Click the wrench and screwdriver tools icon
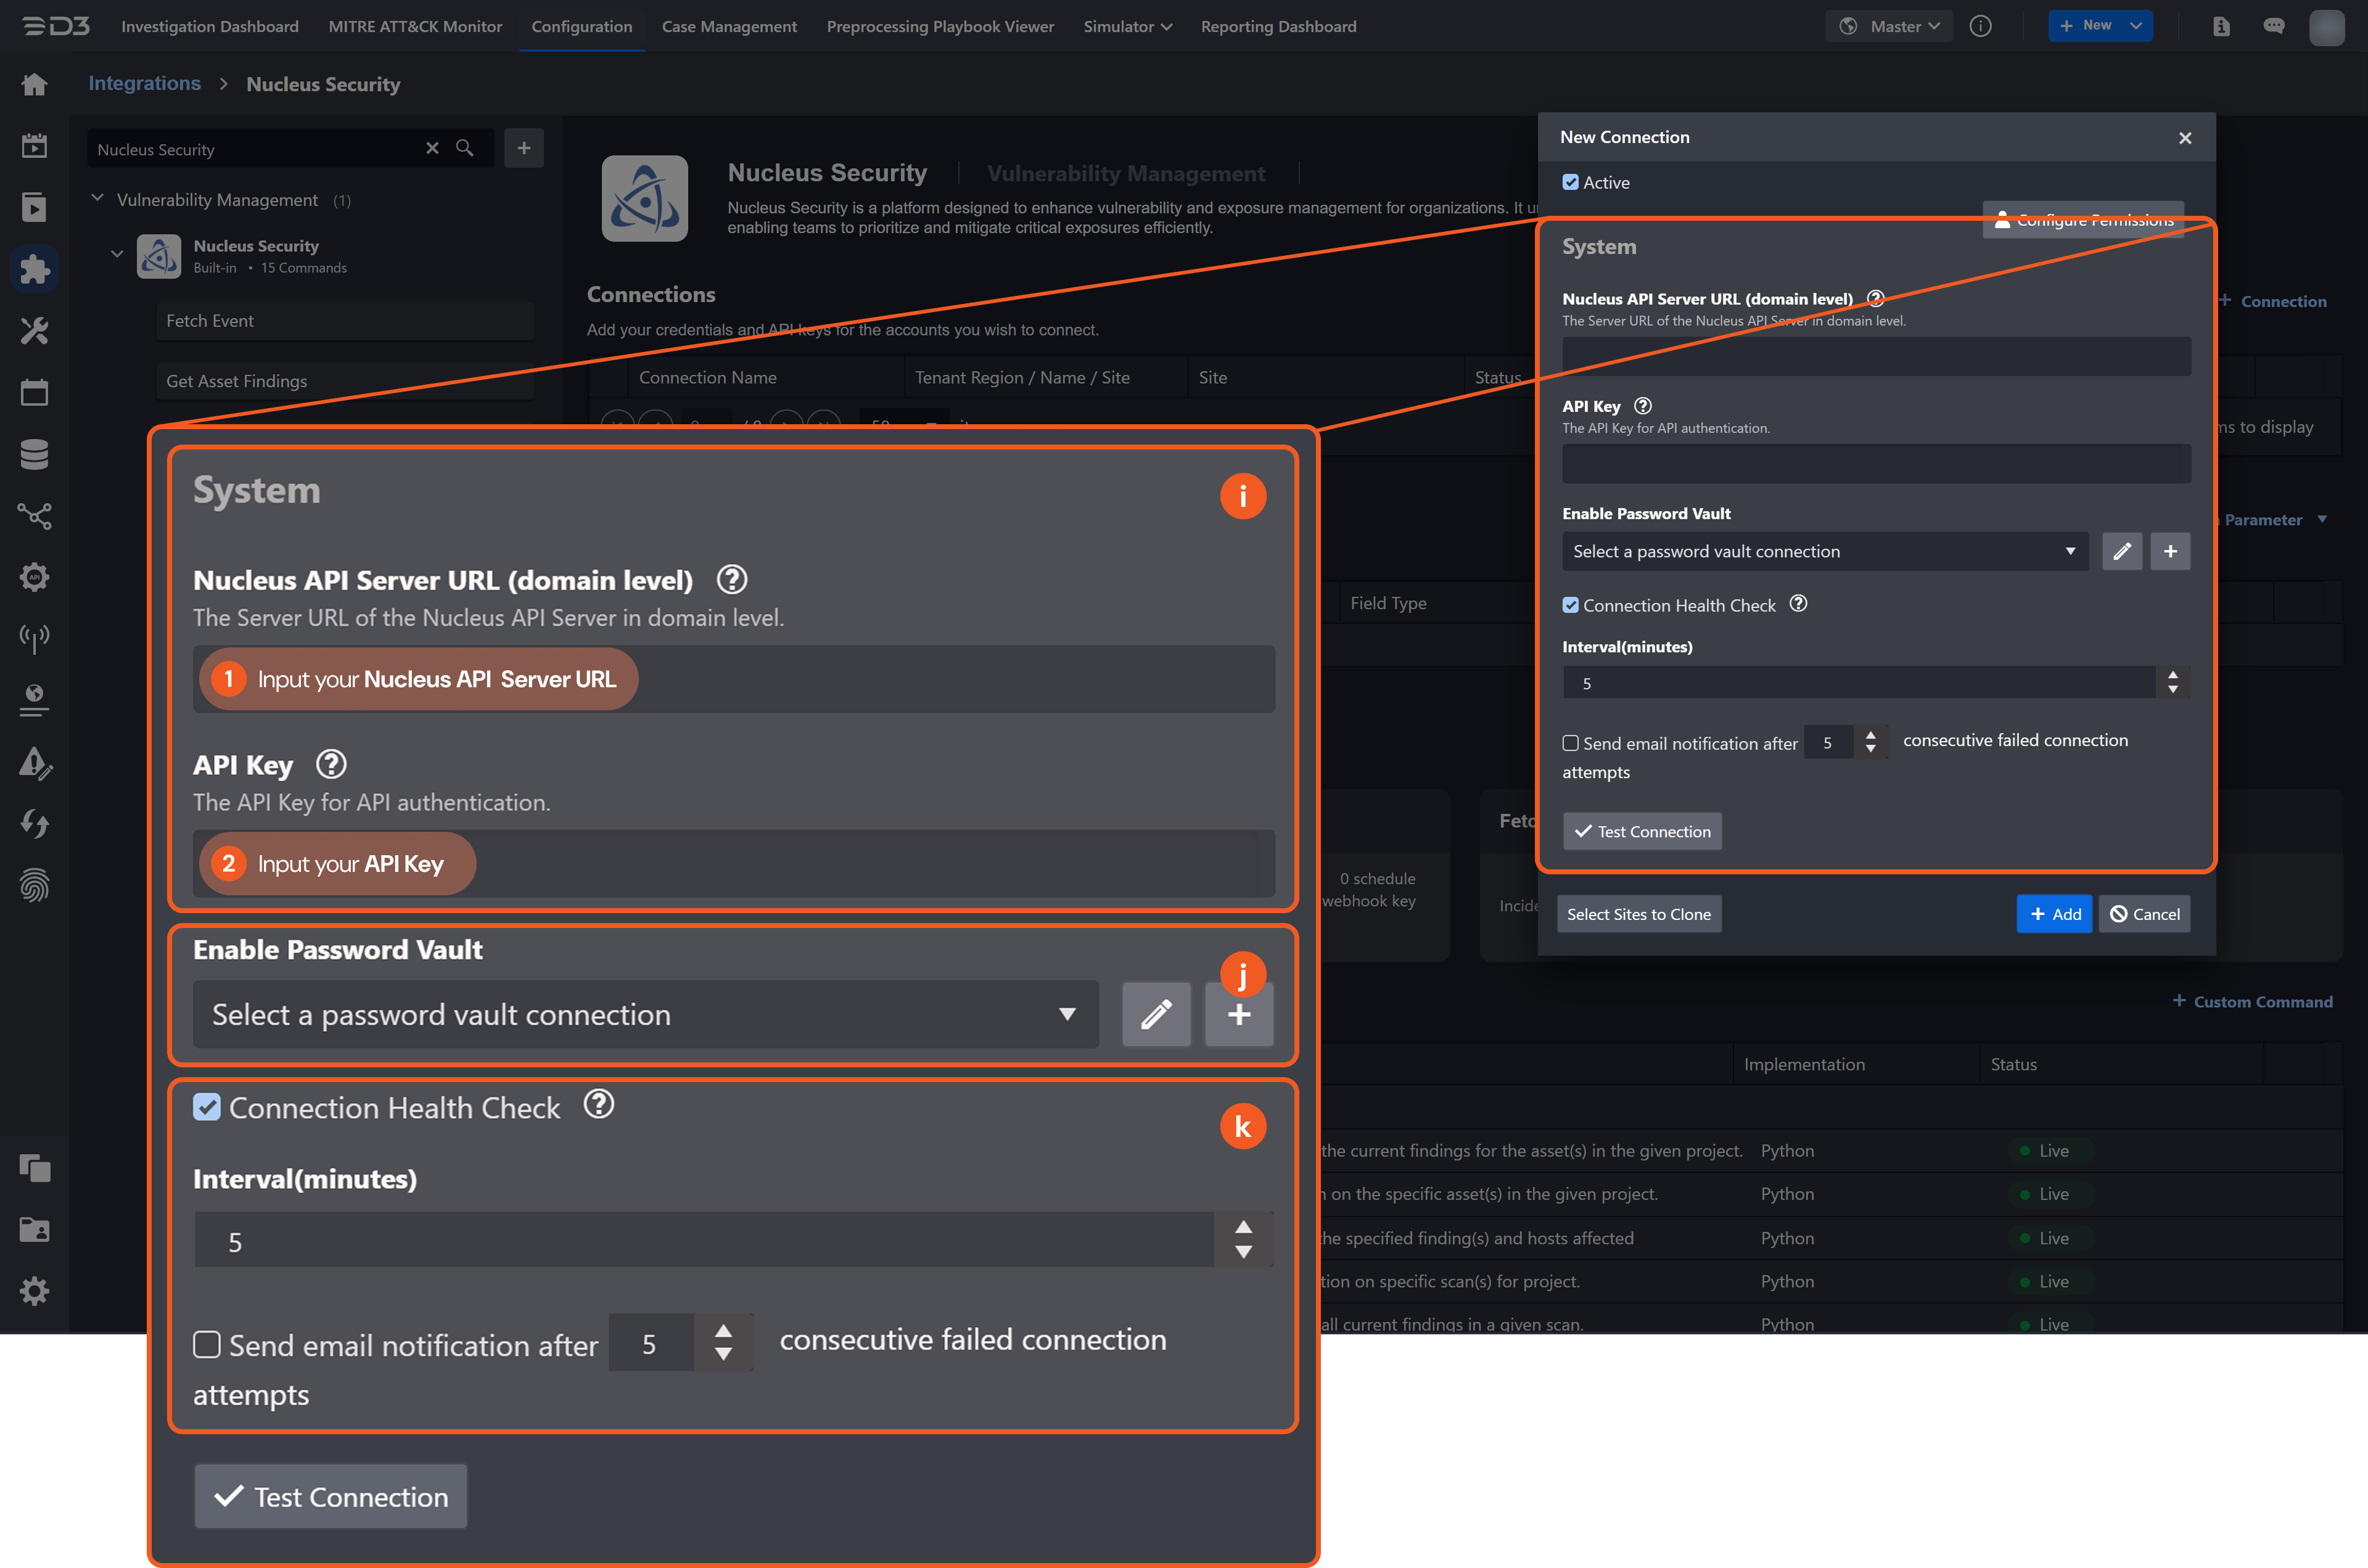The image size is (2368, 1568). coord(35,331)
